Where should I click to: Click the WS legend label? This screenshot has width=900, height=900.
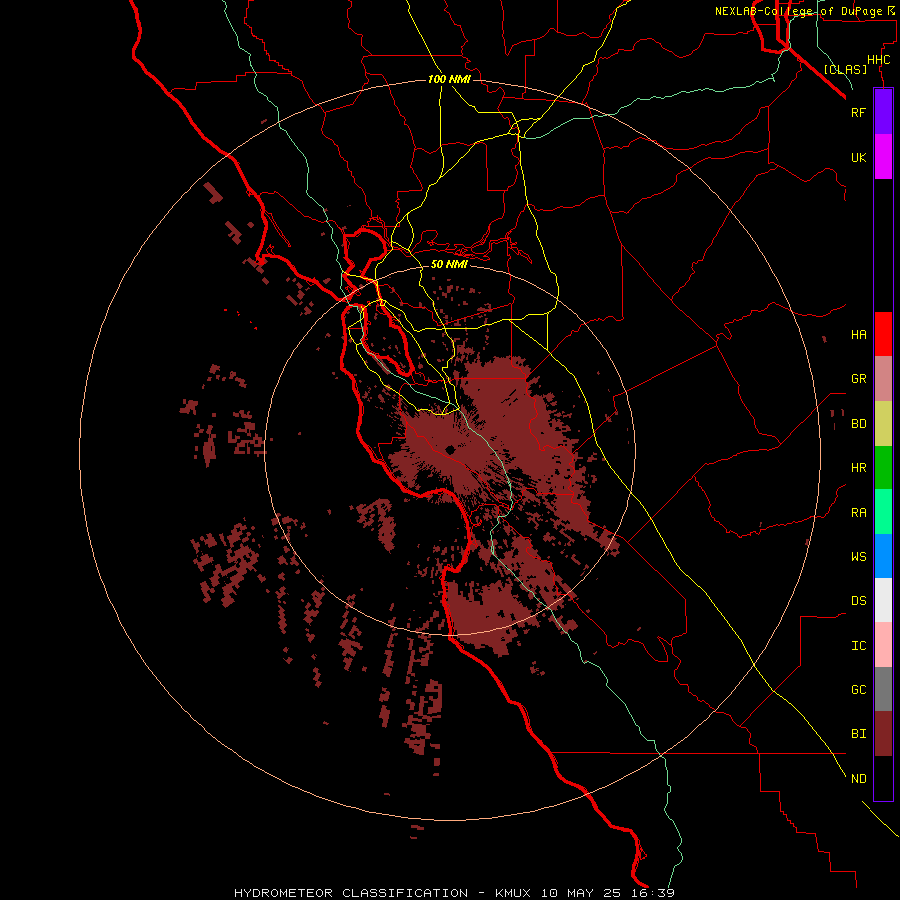pyautogui.click(x=858, y=556)
